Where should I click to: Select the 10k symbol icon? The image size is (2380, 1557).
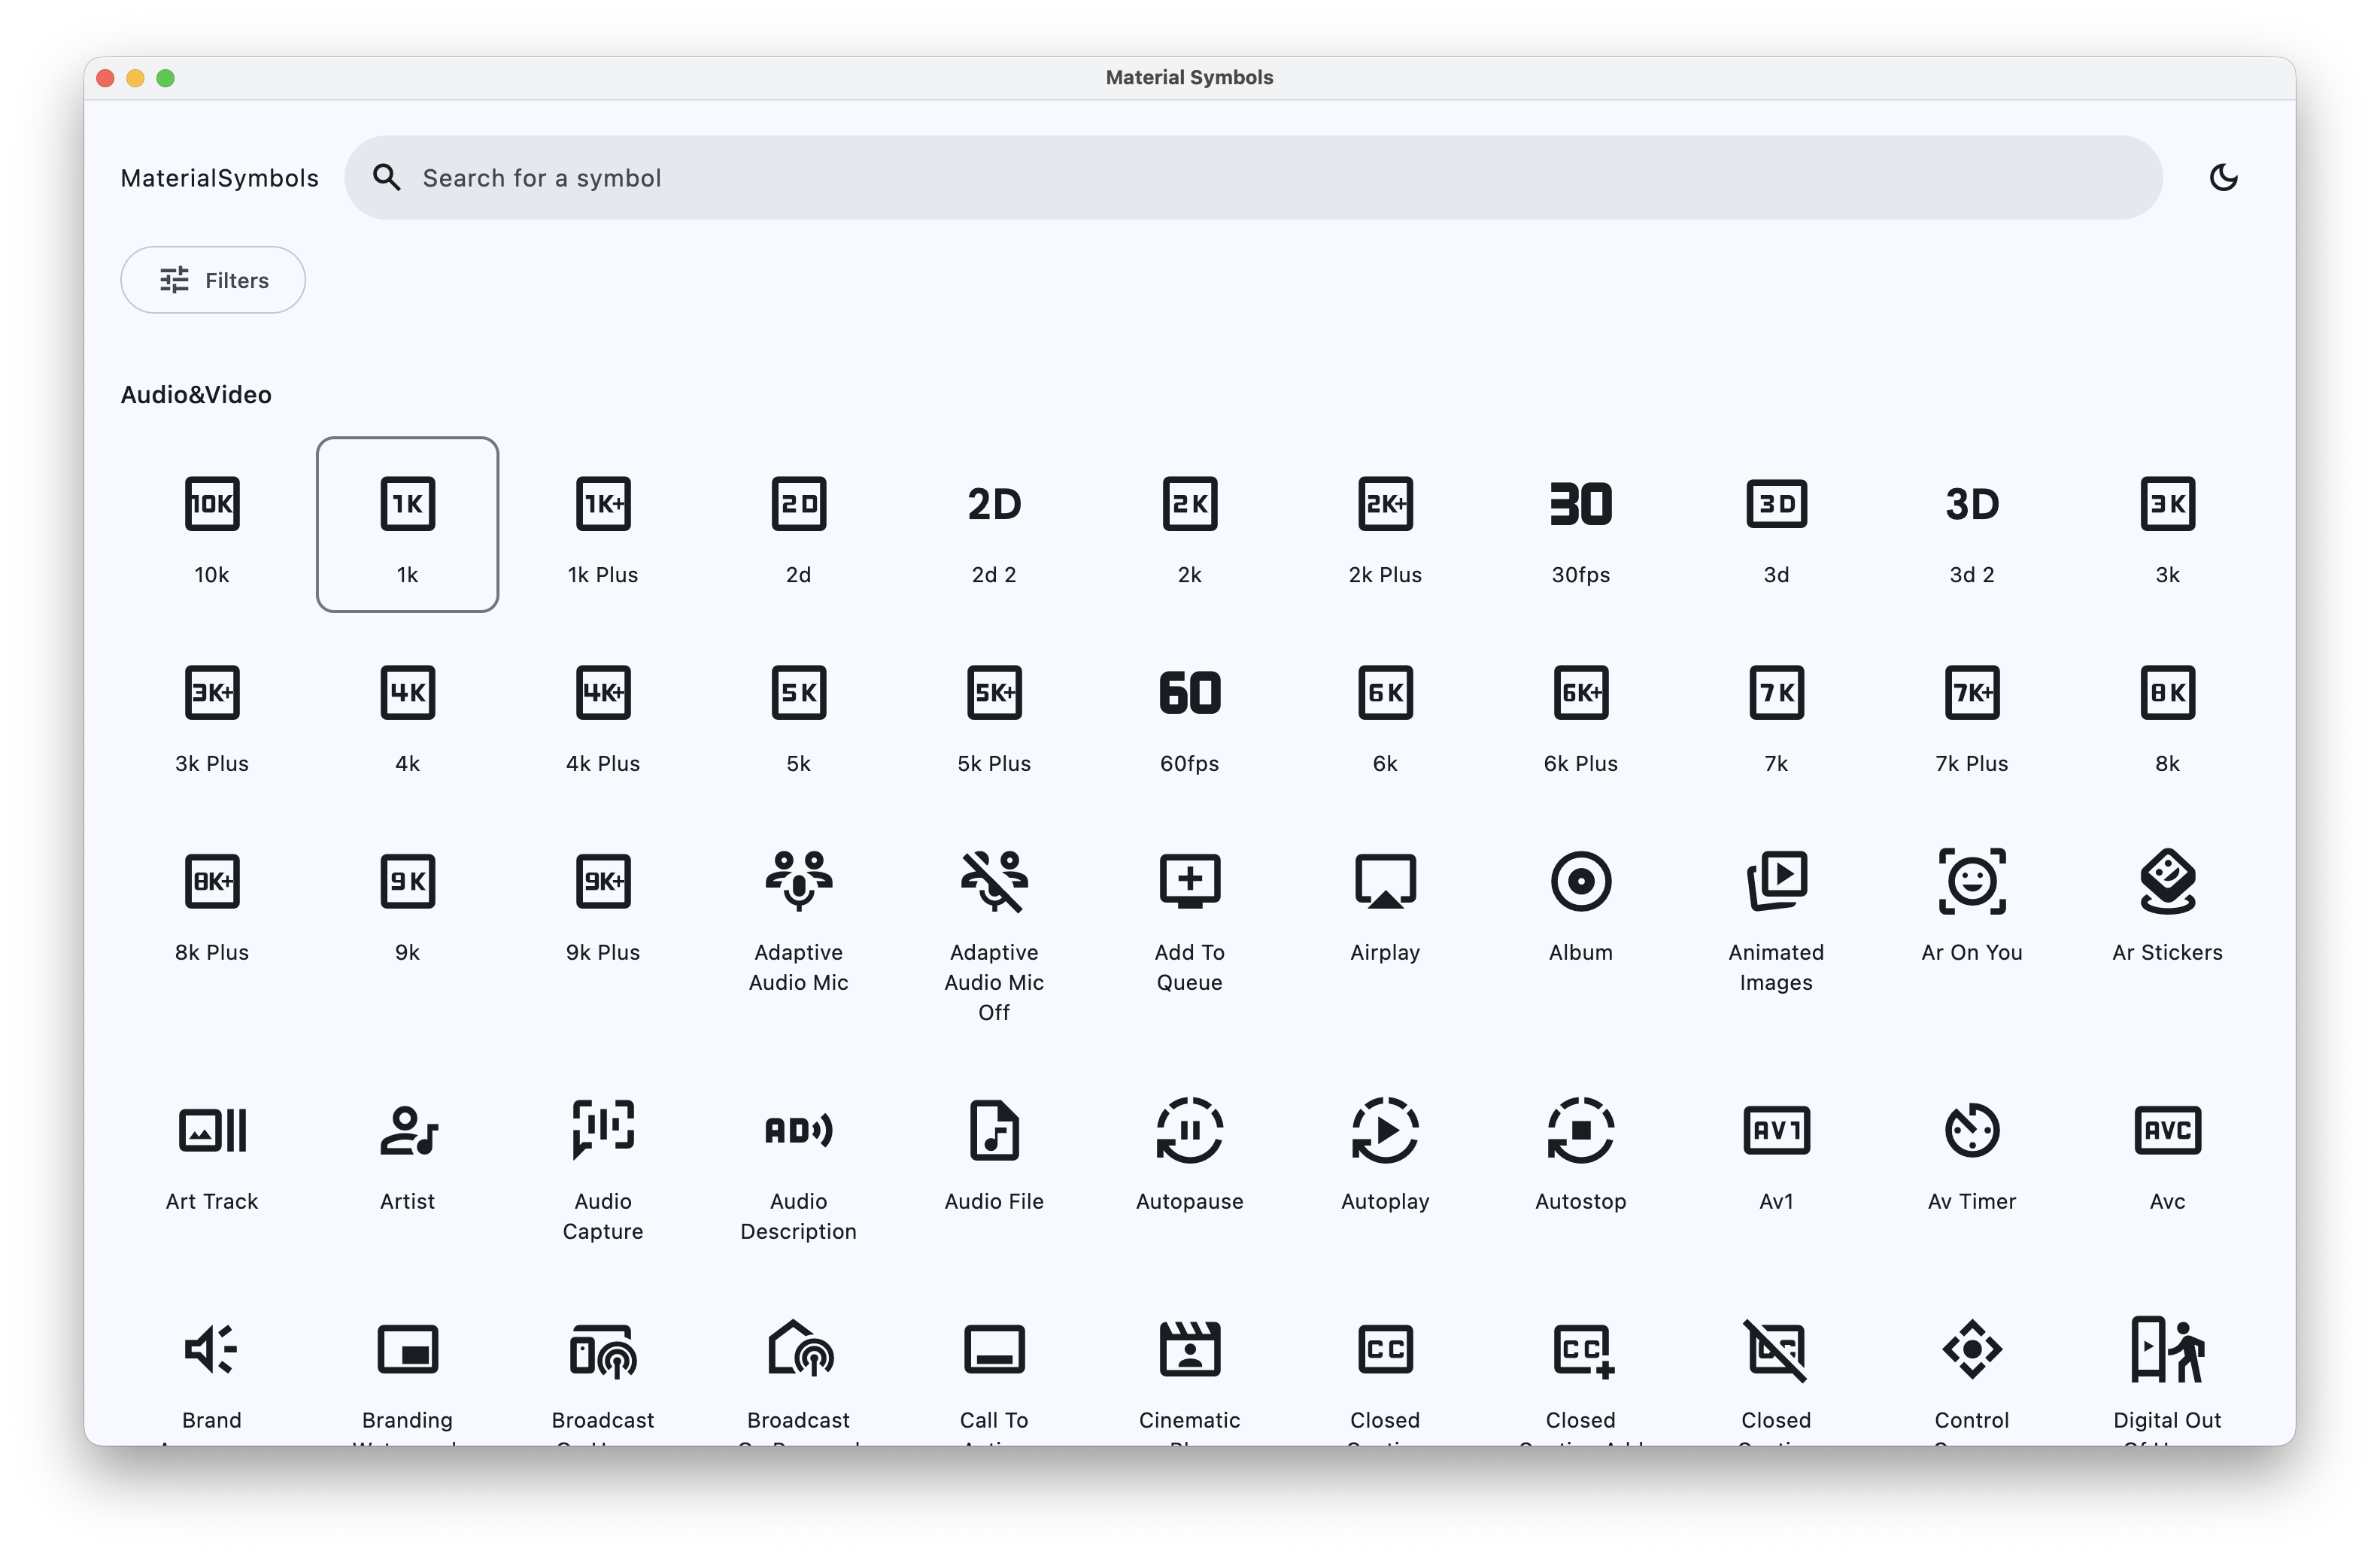point(212,503)
